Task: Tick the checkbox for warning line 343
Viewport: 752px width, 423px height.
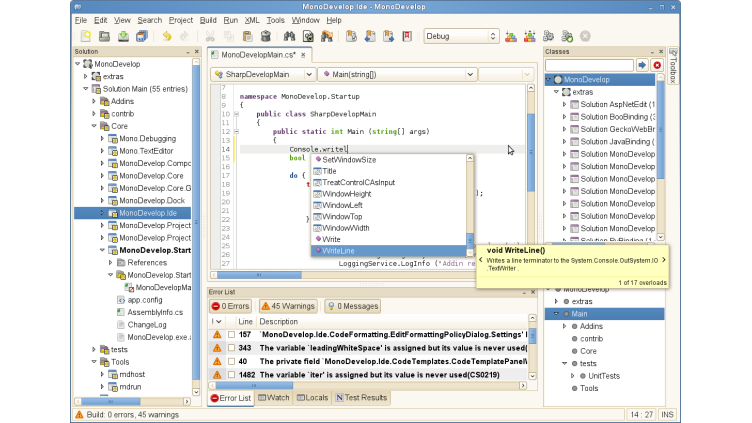Action: [232, 348]
